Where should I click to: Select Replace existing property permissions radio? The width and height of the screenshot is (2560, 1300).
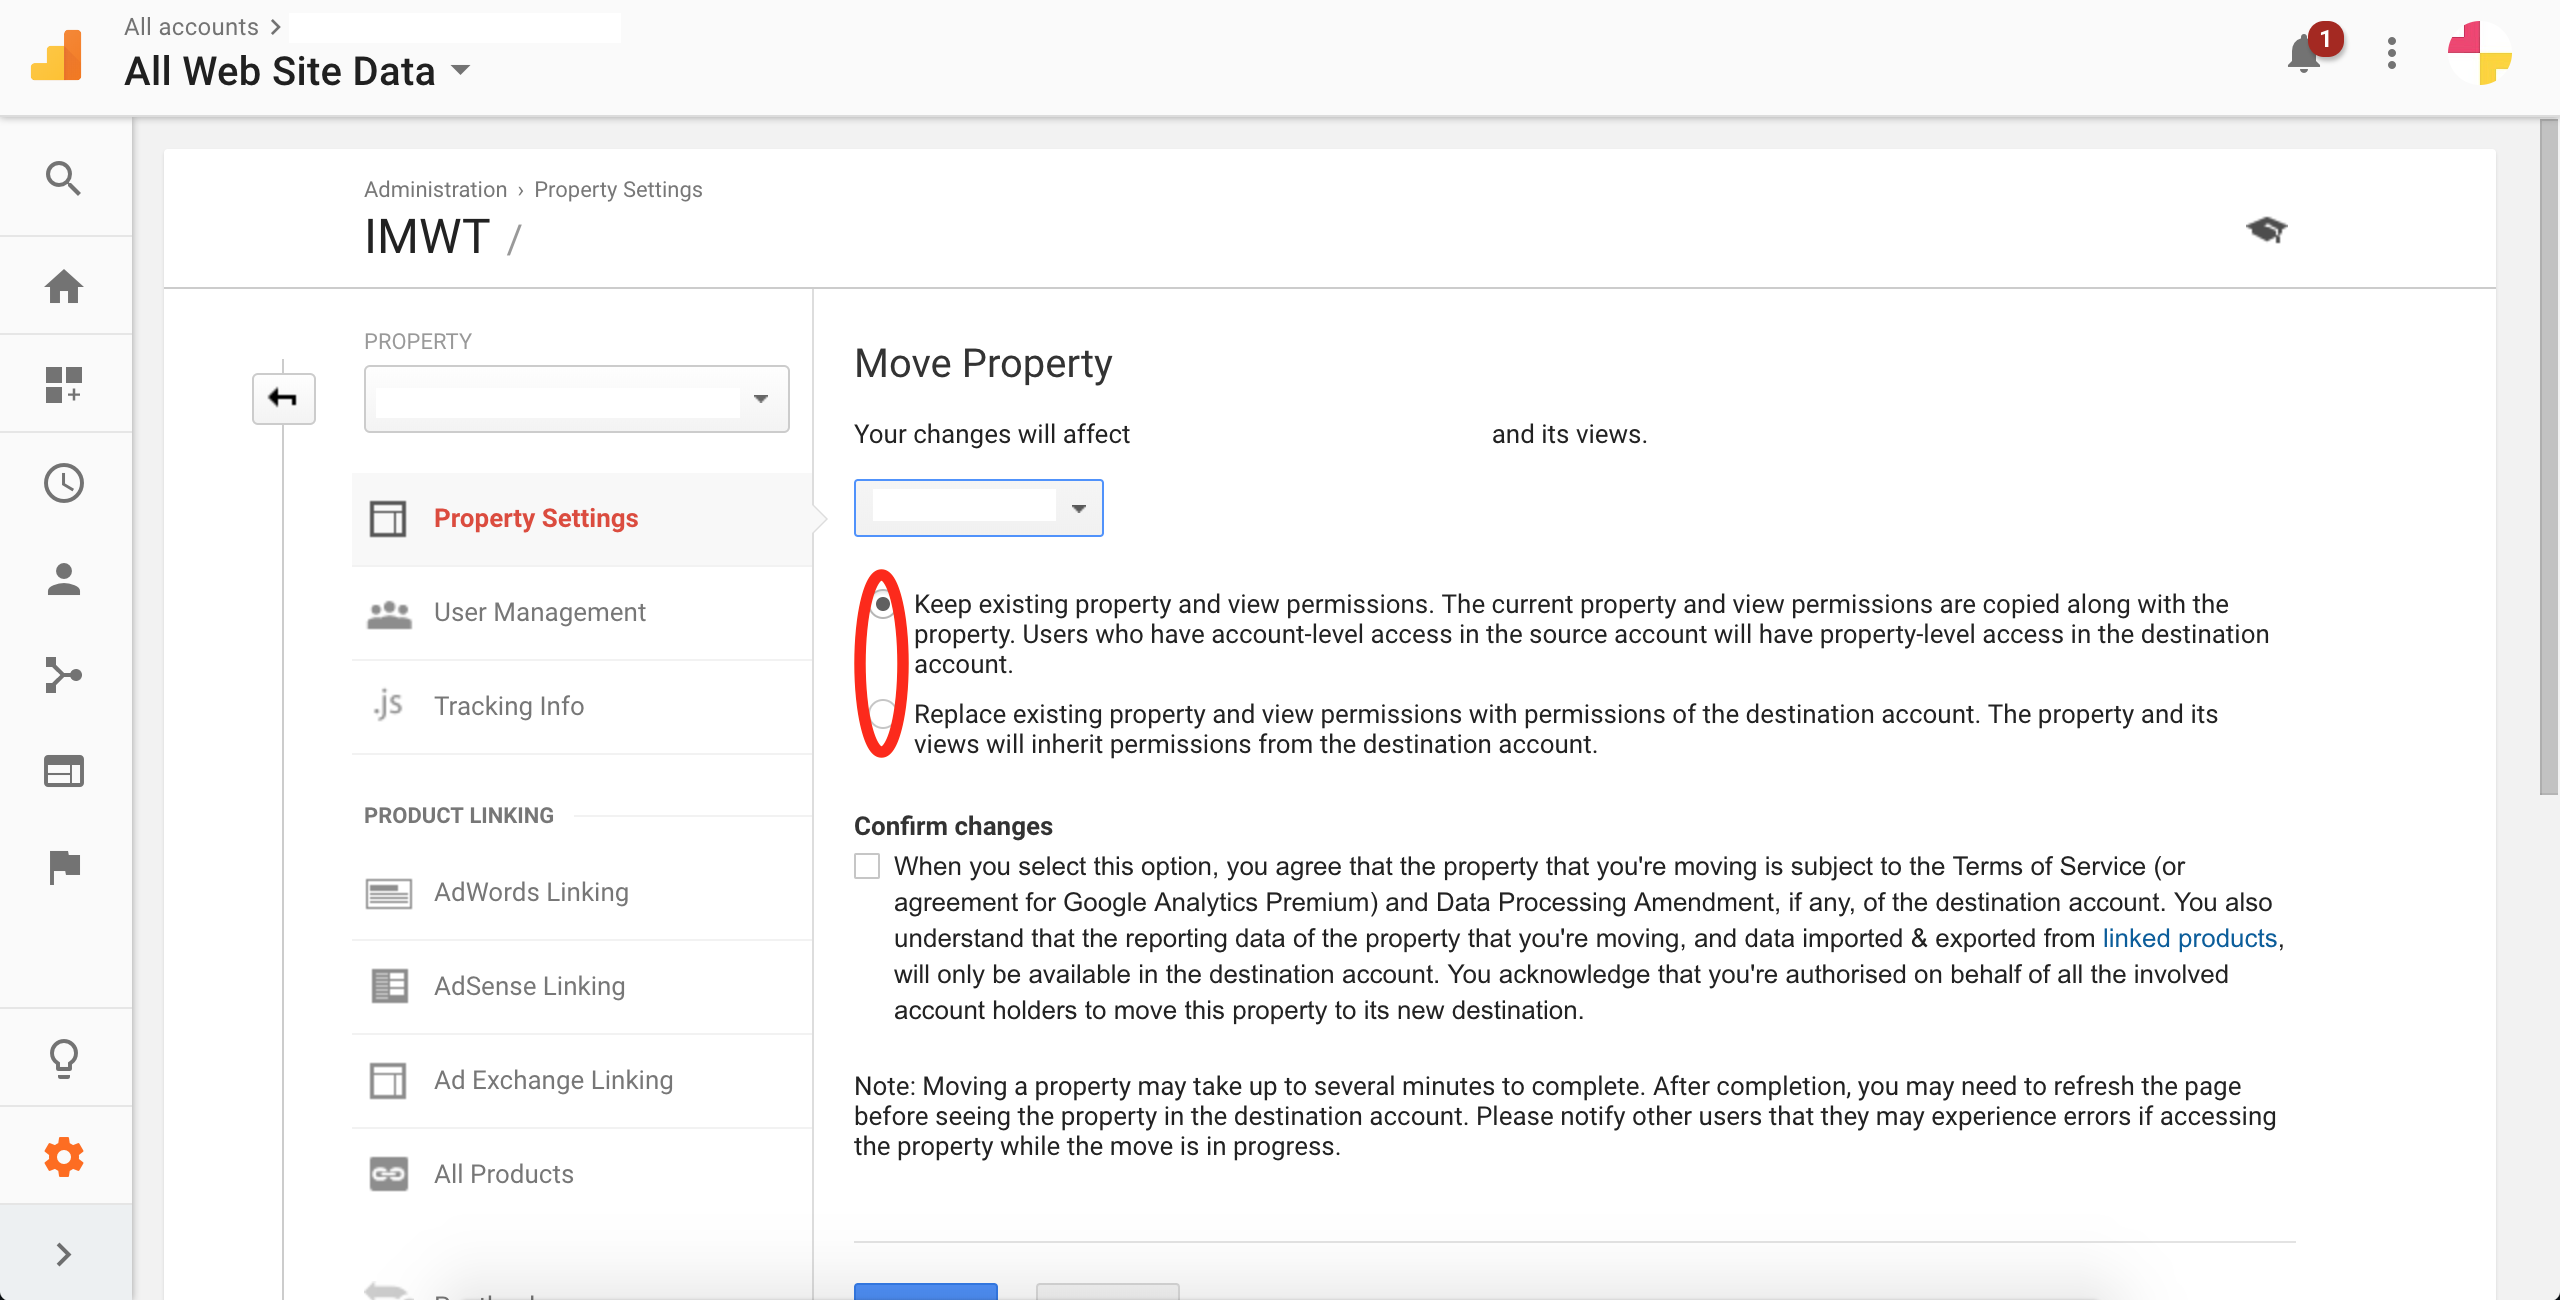point(882,714)
